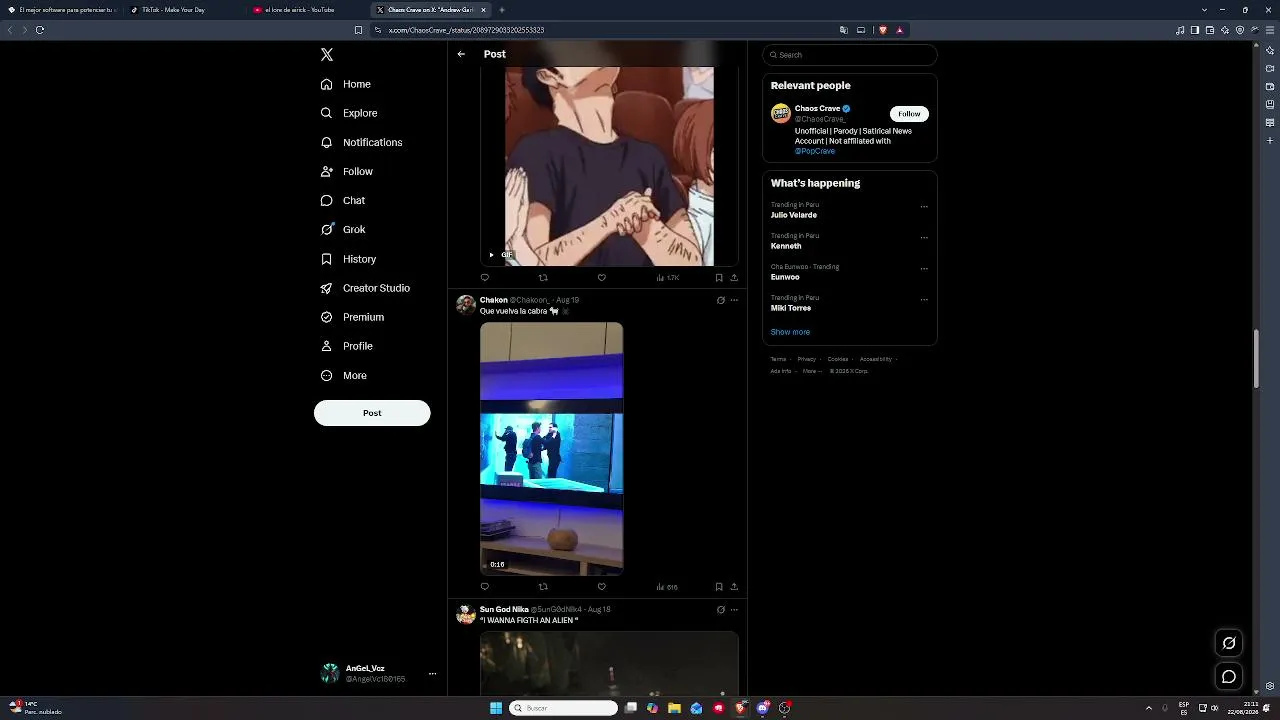Viewport: 1280px width, 720px height.
Task: Ask Grok about Sun God Nika's post
Action: click(x=720, y=609)
